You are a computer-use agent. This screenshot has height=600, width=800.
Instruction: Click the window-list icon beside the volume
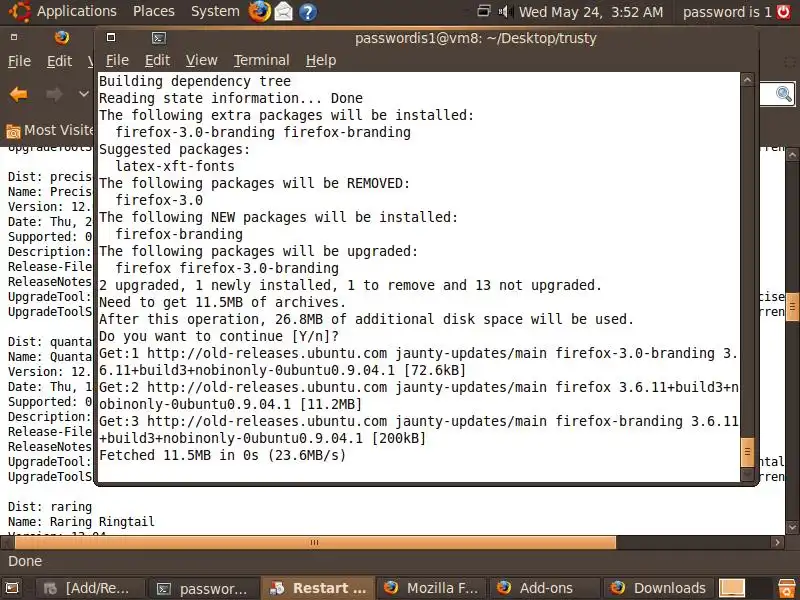[x=484, y=11]
